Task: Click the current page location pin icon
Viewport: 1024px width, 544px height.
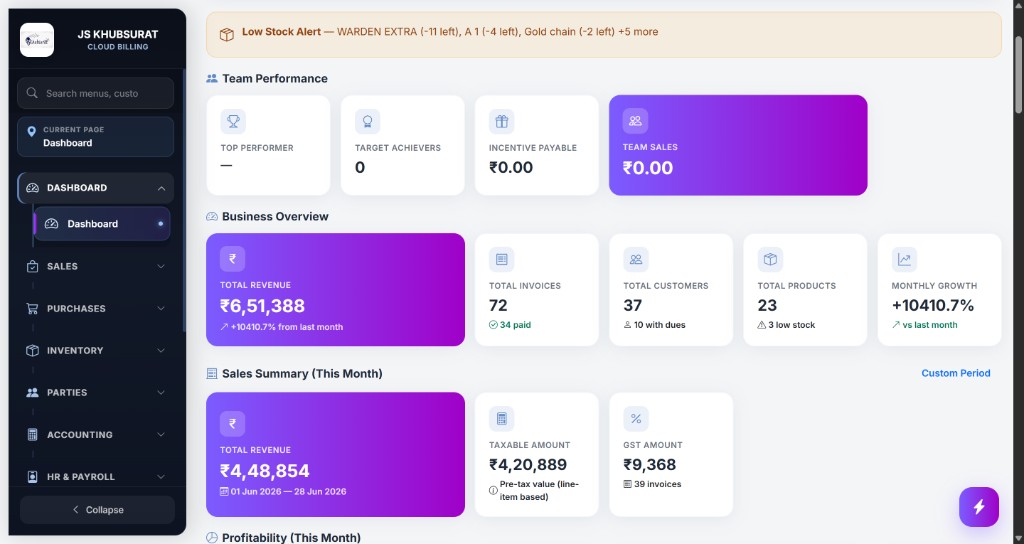Action: tap(31, 132)
